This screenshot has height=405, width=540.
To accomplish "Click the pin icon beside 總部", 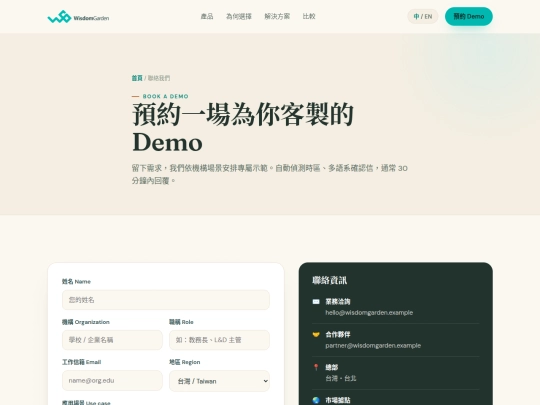I will [x=316, y=367].
